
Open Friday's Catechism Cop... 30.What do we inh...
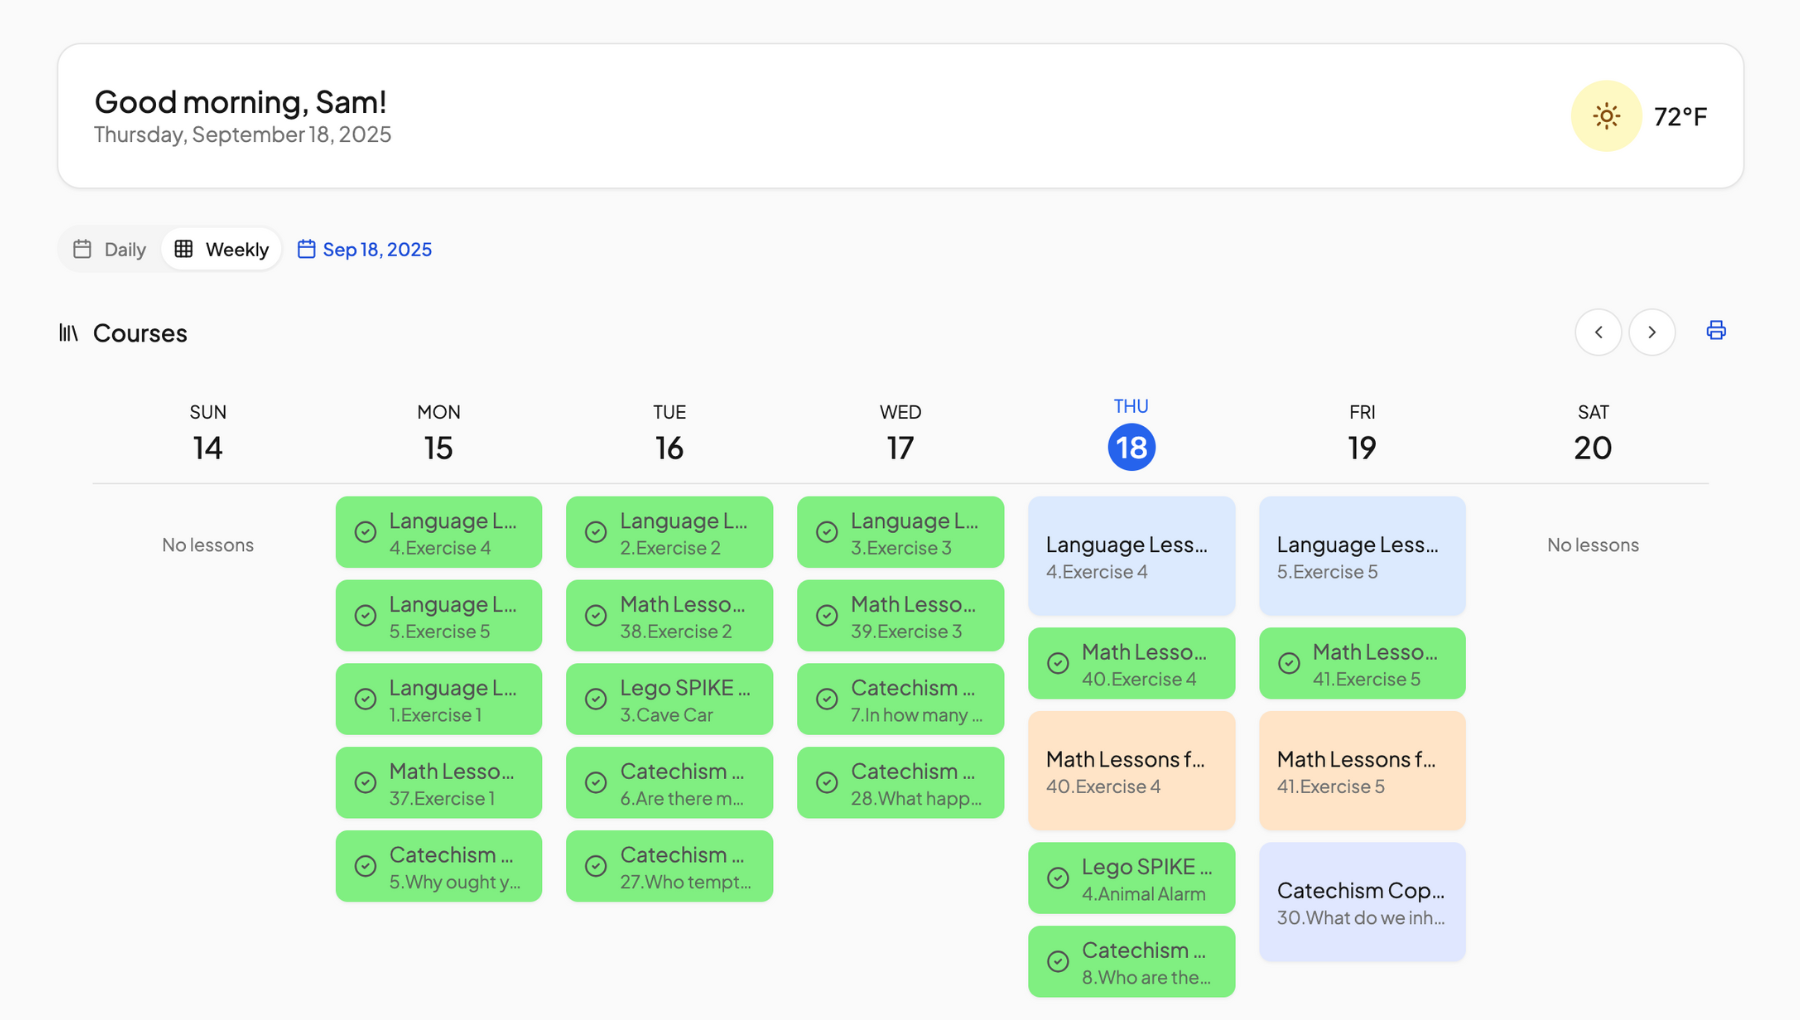pyautogui.click(x=1362, y=902)
